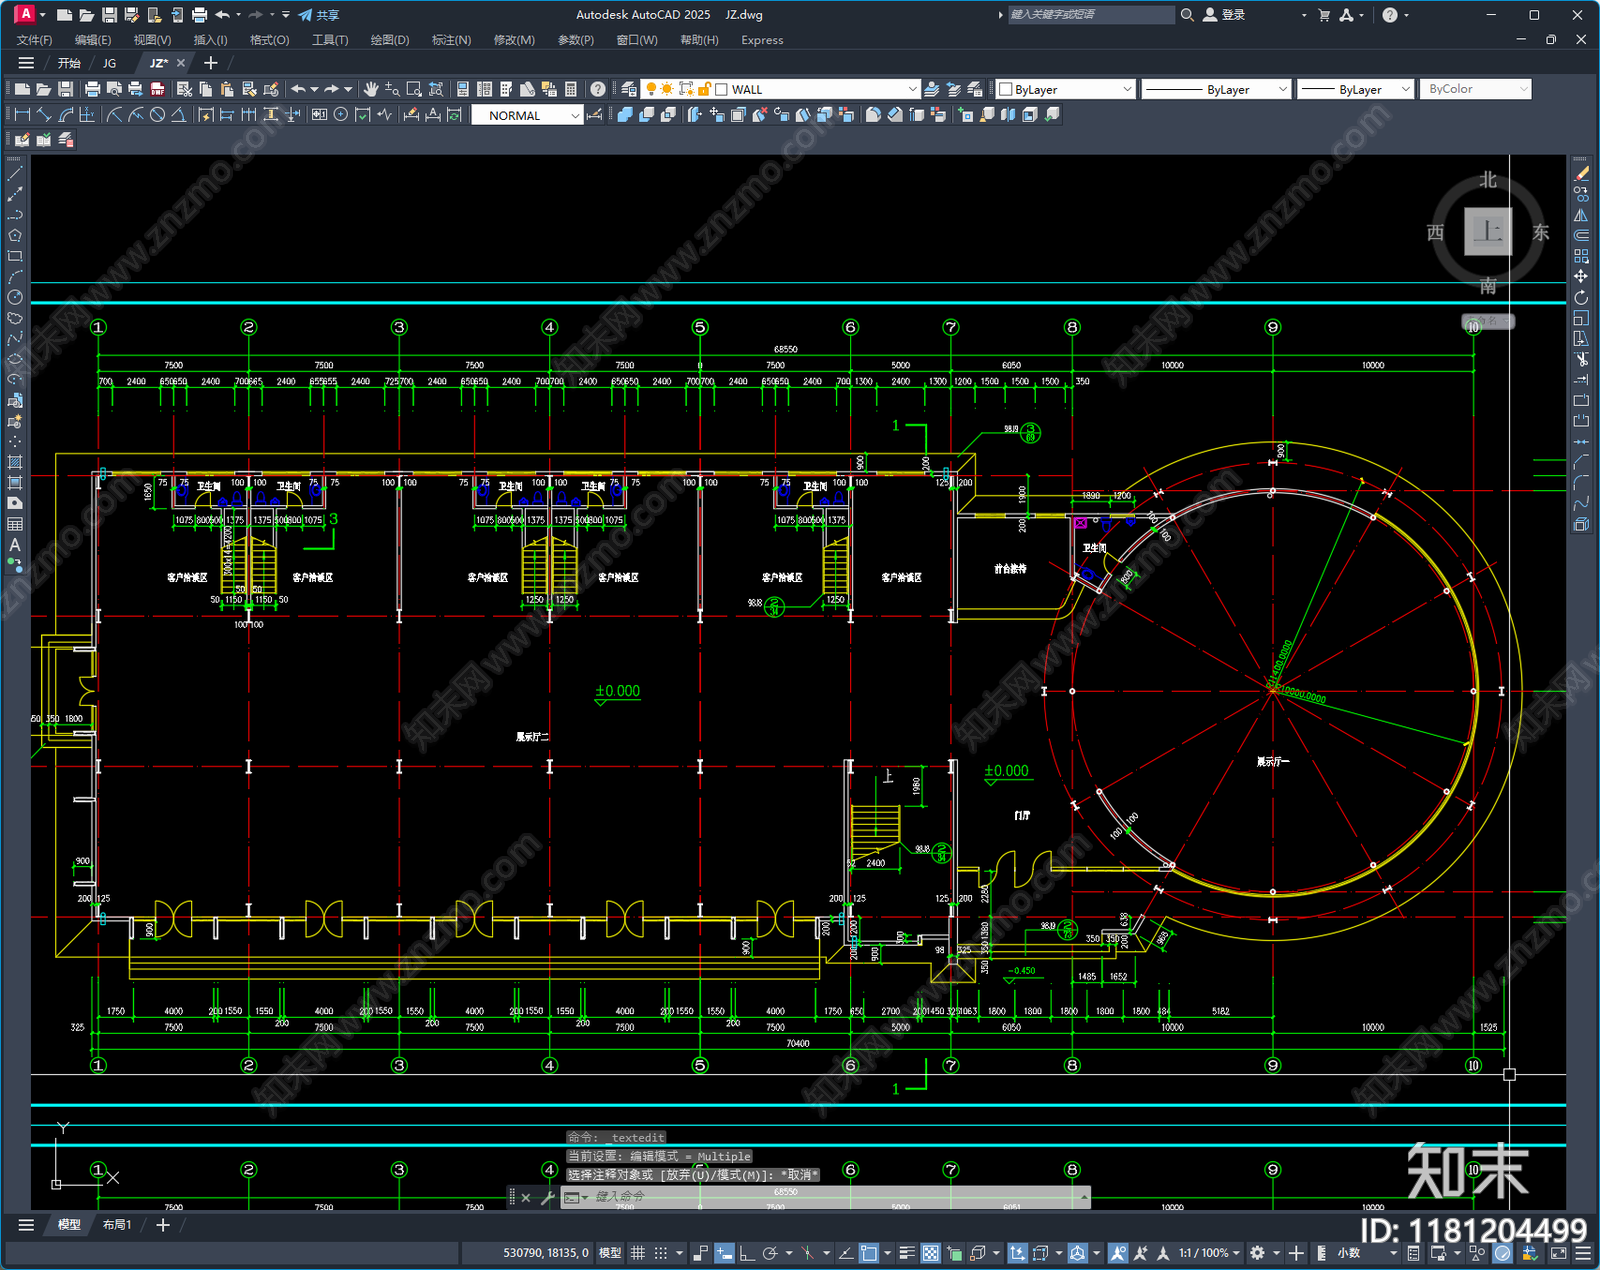Click the Center Mark dimension icon
Image resolution: width=1600 pixels, height=1270 pixels.
click(341, 115)
